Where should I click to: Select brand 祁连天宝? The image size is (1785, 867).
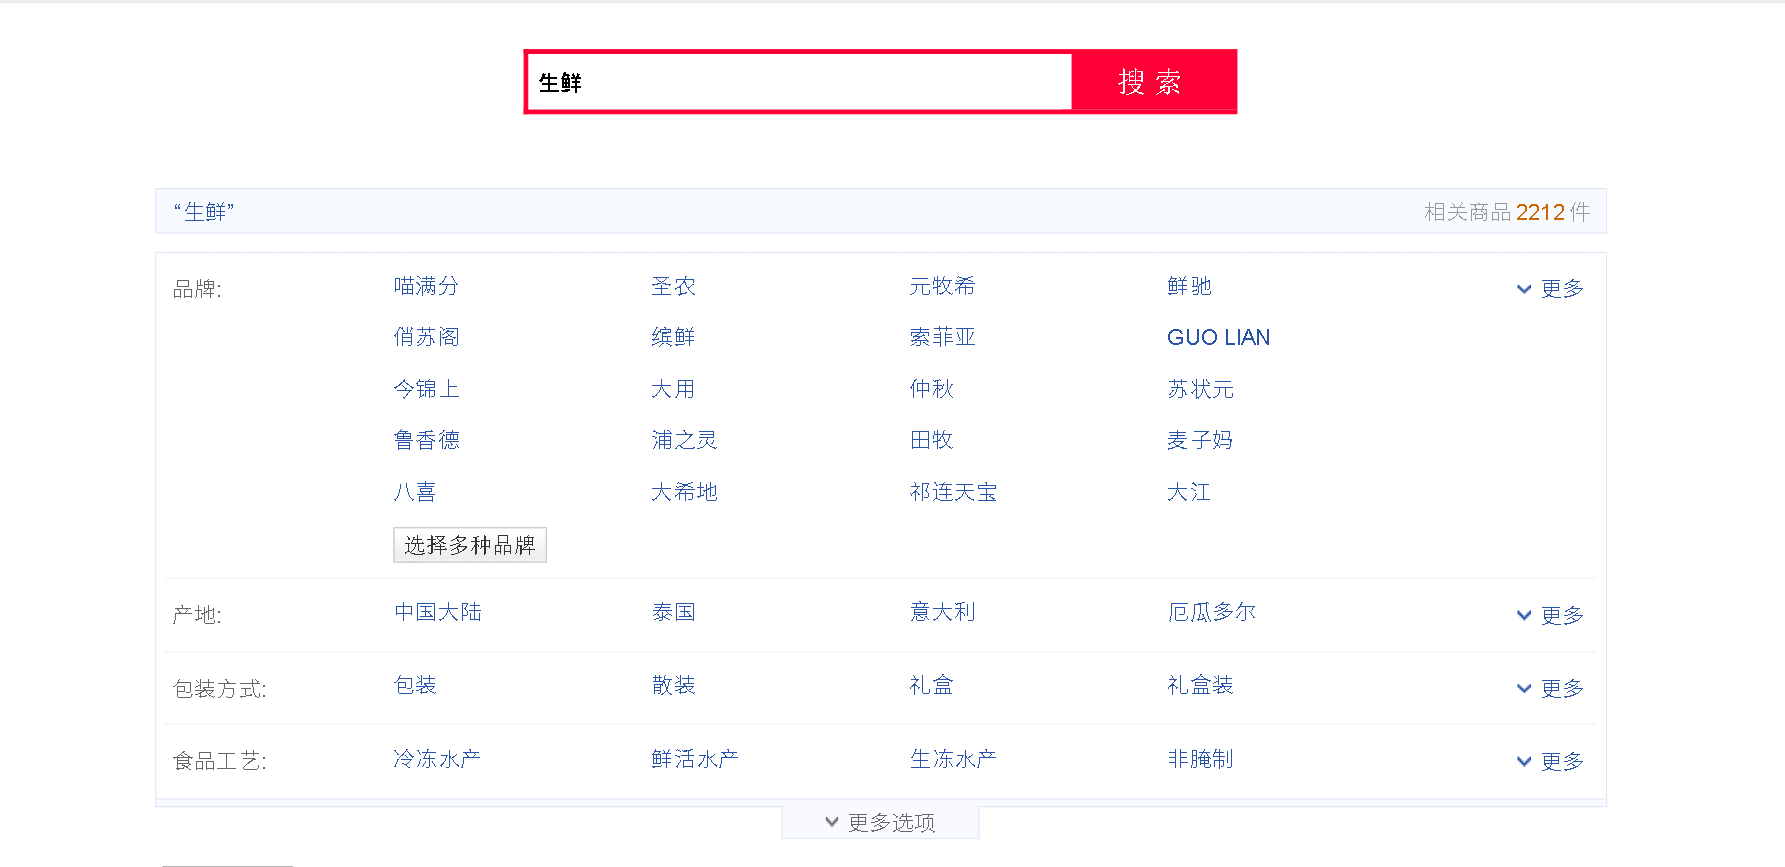click(x=953, y=492)
